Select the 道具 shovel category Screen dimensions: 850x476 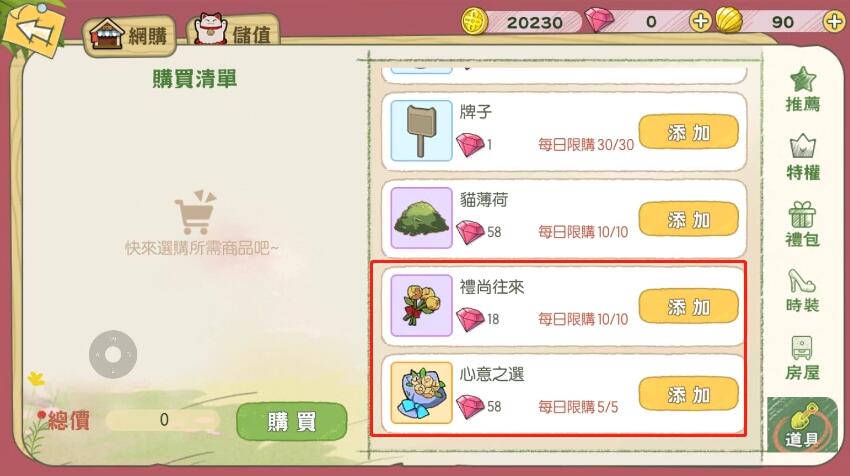[x=802, y=425]
